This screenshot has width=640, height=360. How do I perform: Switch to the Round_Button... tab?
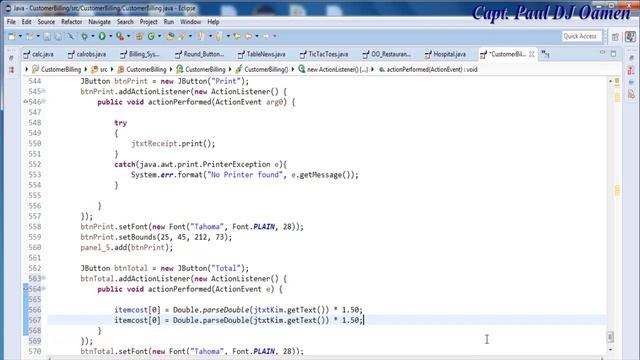(200, 54)
